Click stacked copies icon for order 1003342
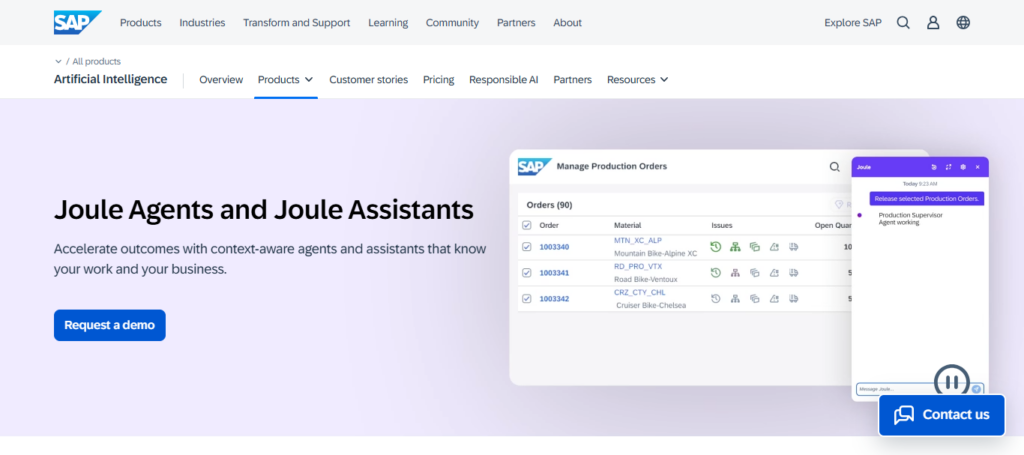1024x455 pixels. tap(755, 299)
